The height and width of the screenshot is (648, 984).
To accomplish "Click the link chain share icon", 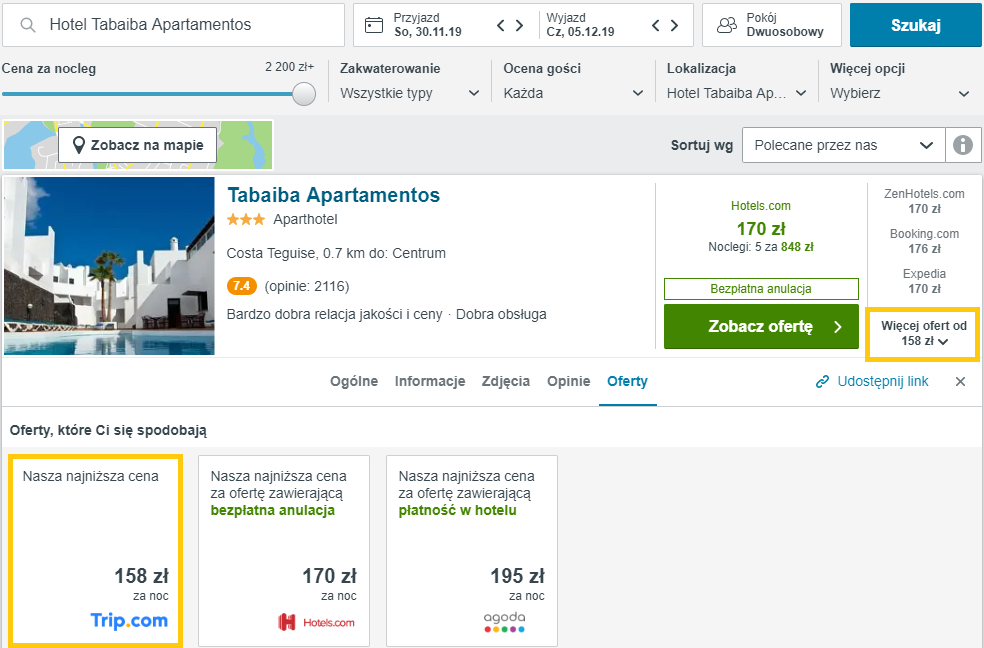I will point(822,381).
